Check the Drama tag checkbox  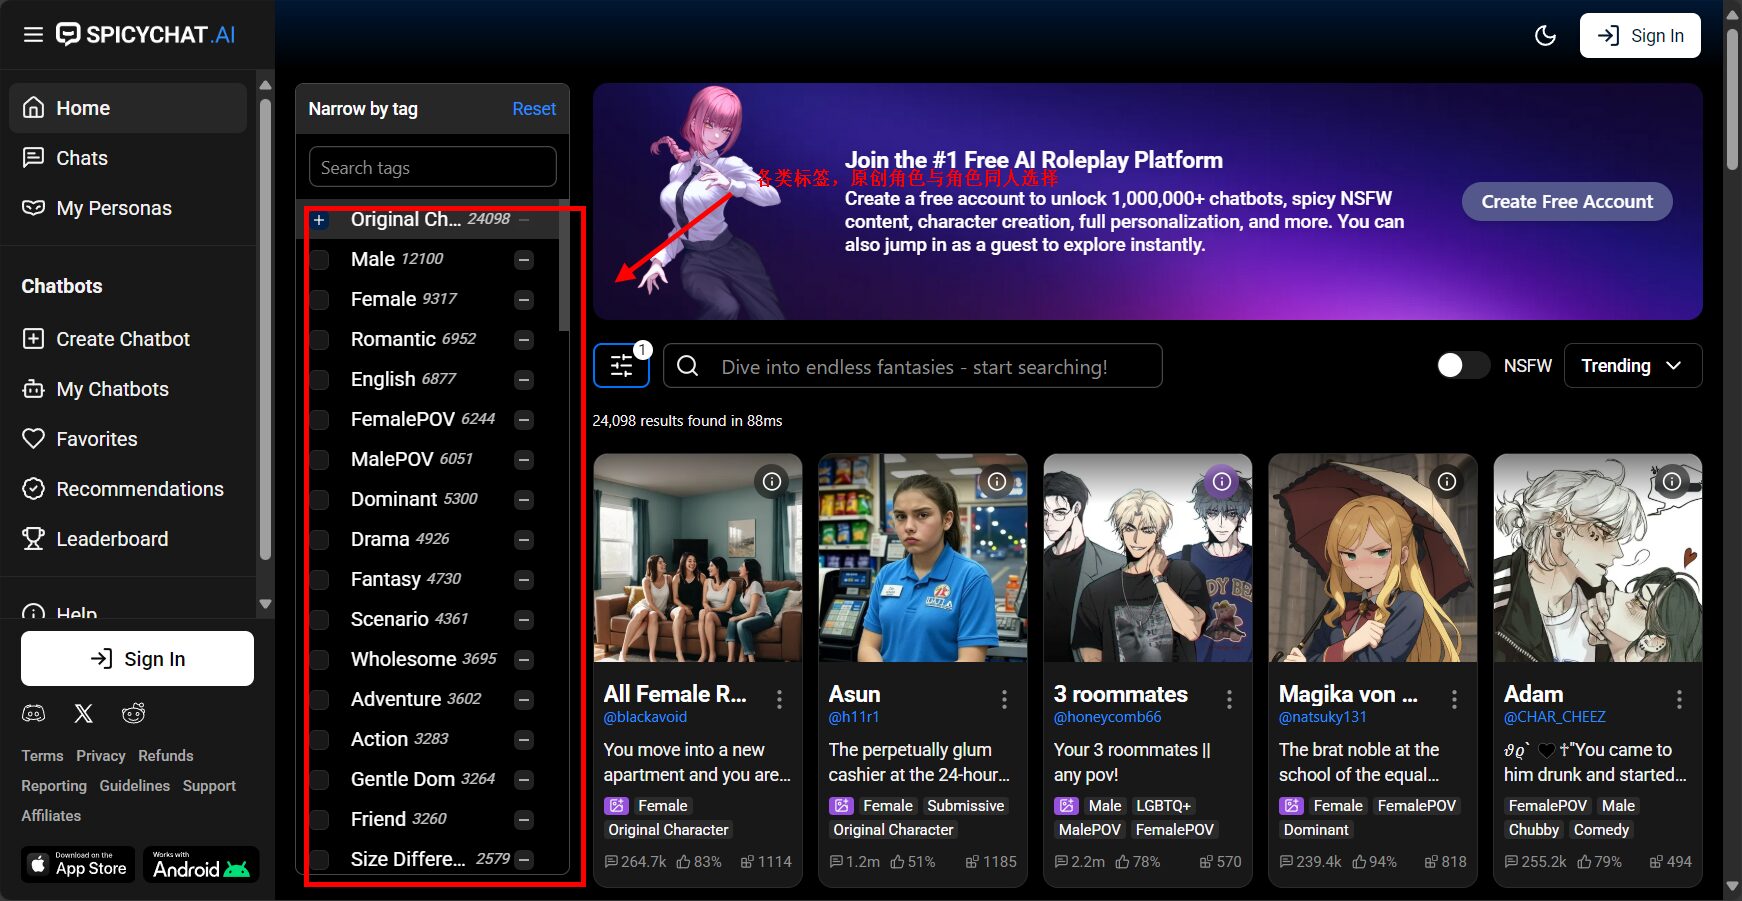coord(319,540)
